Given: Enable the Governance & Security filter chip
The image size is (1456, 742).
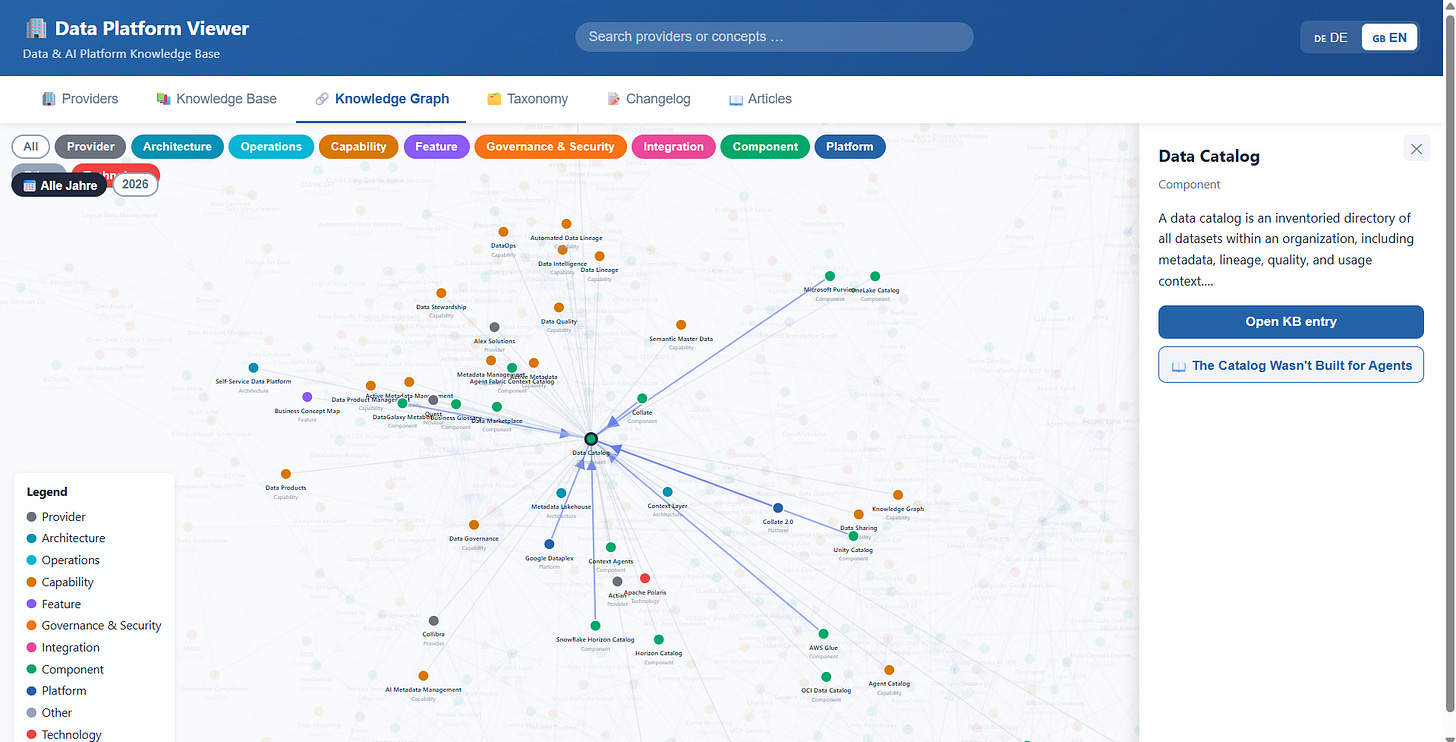Looking at the screenshot, I should point(551,147).
